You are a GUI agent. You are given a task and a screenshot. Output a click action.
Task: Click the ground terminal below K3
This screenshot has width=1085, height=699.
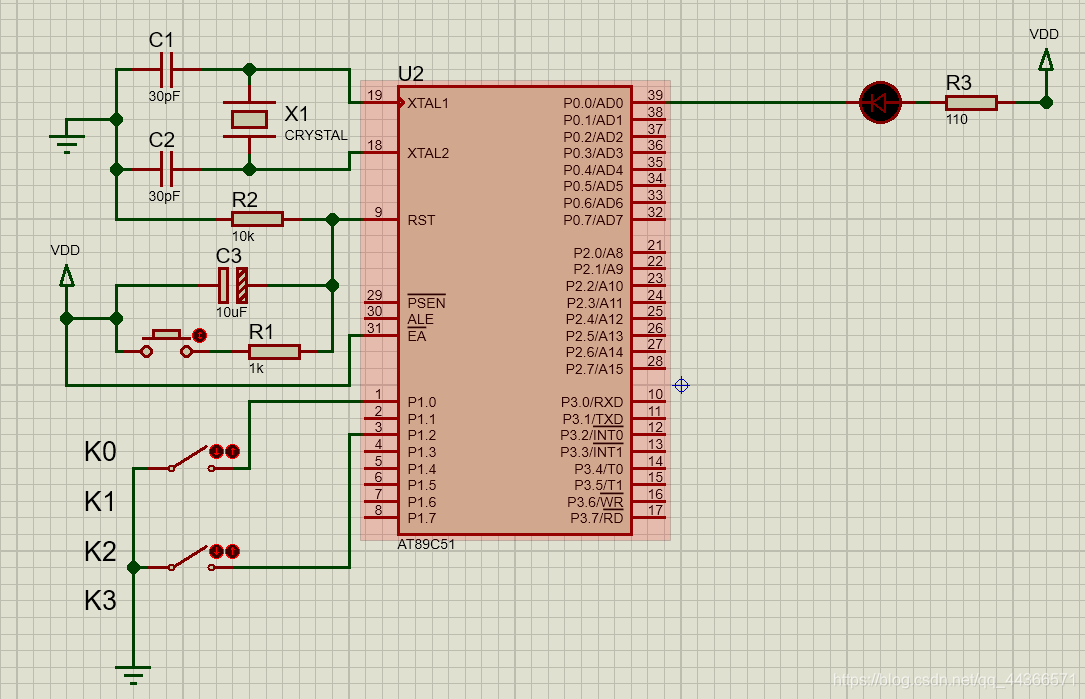pos(133,675)
